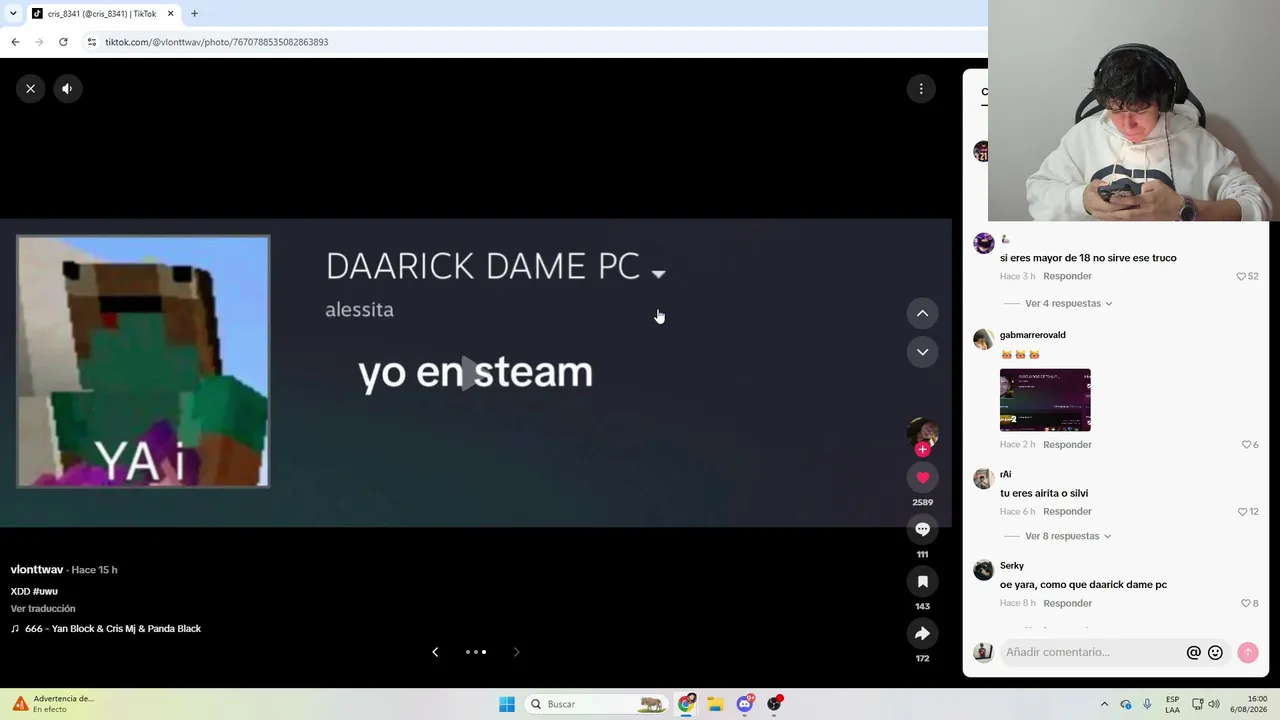Select the cris_8341 TikTok browser tab
1280x720 pixels.
[102, 14]
